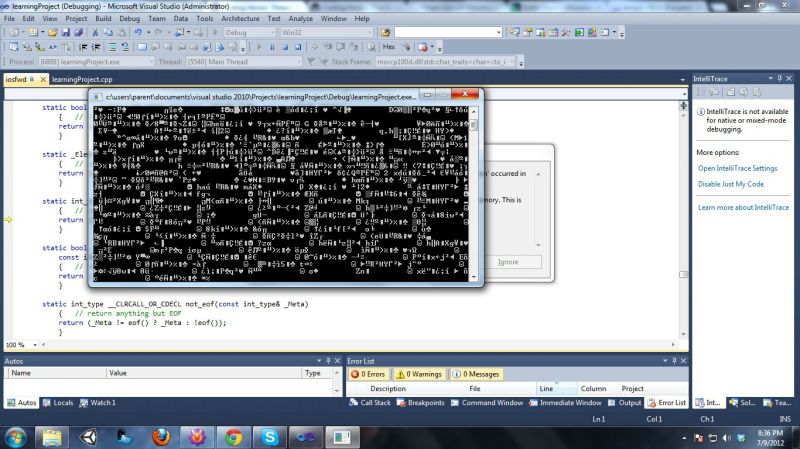800x449 pixels.
Task: Open the Call Stack tab
Action: pos(370,403)
